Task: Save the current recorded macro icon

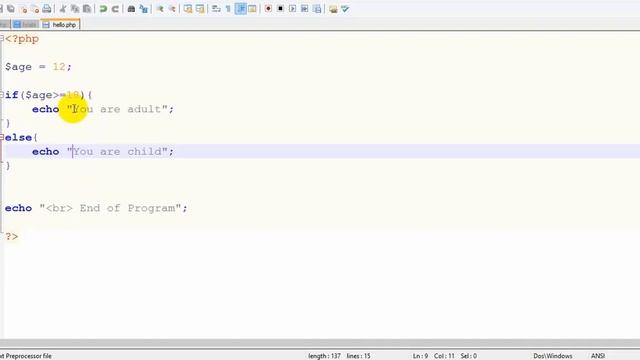Action: 317,9
